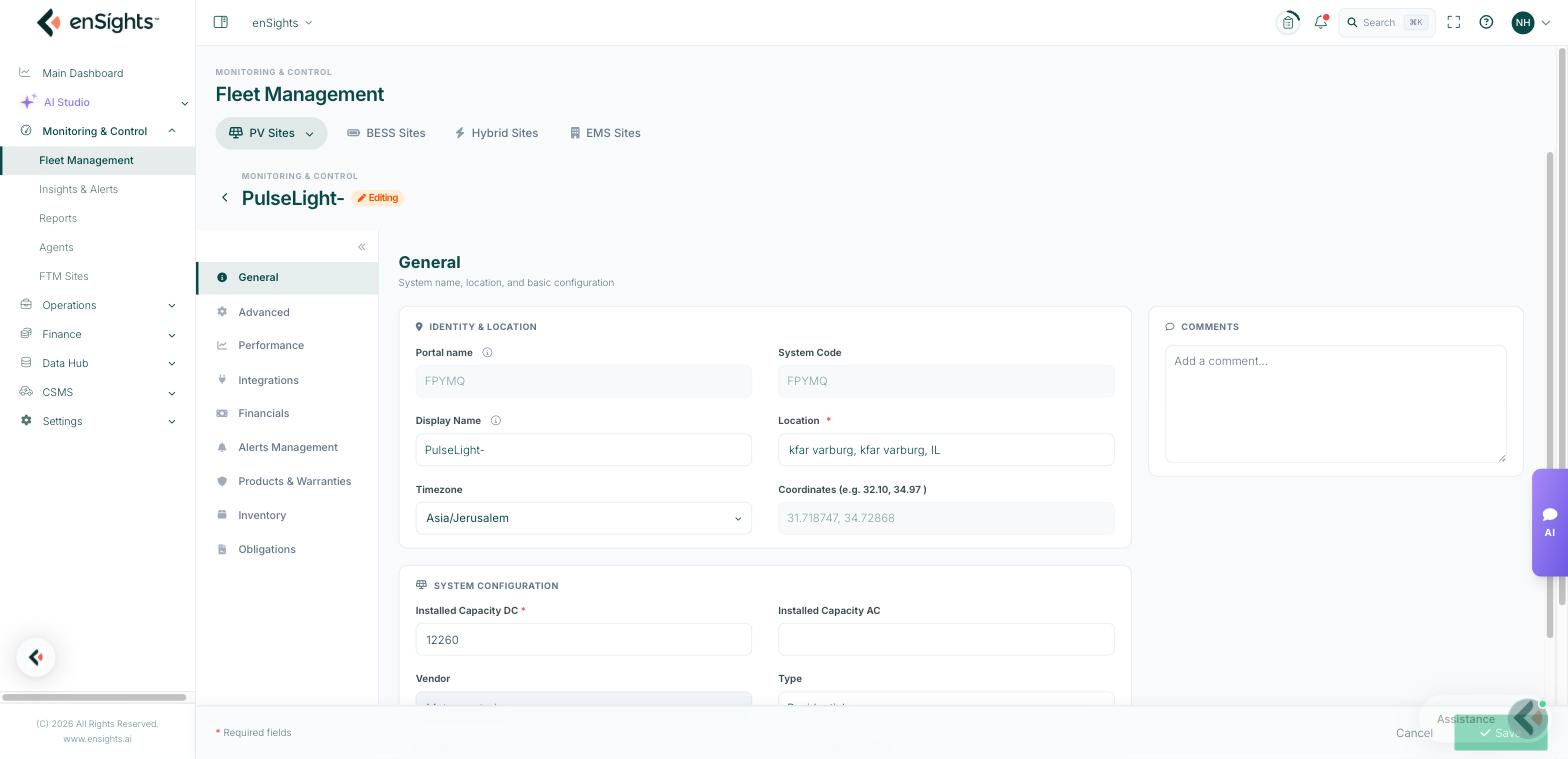Open the Alerts Management section
This screenshot has height=759, width=1568.
pos(288,447)
